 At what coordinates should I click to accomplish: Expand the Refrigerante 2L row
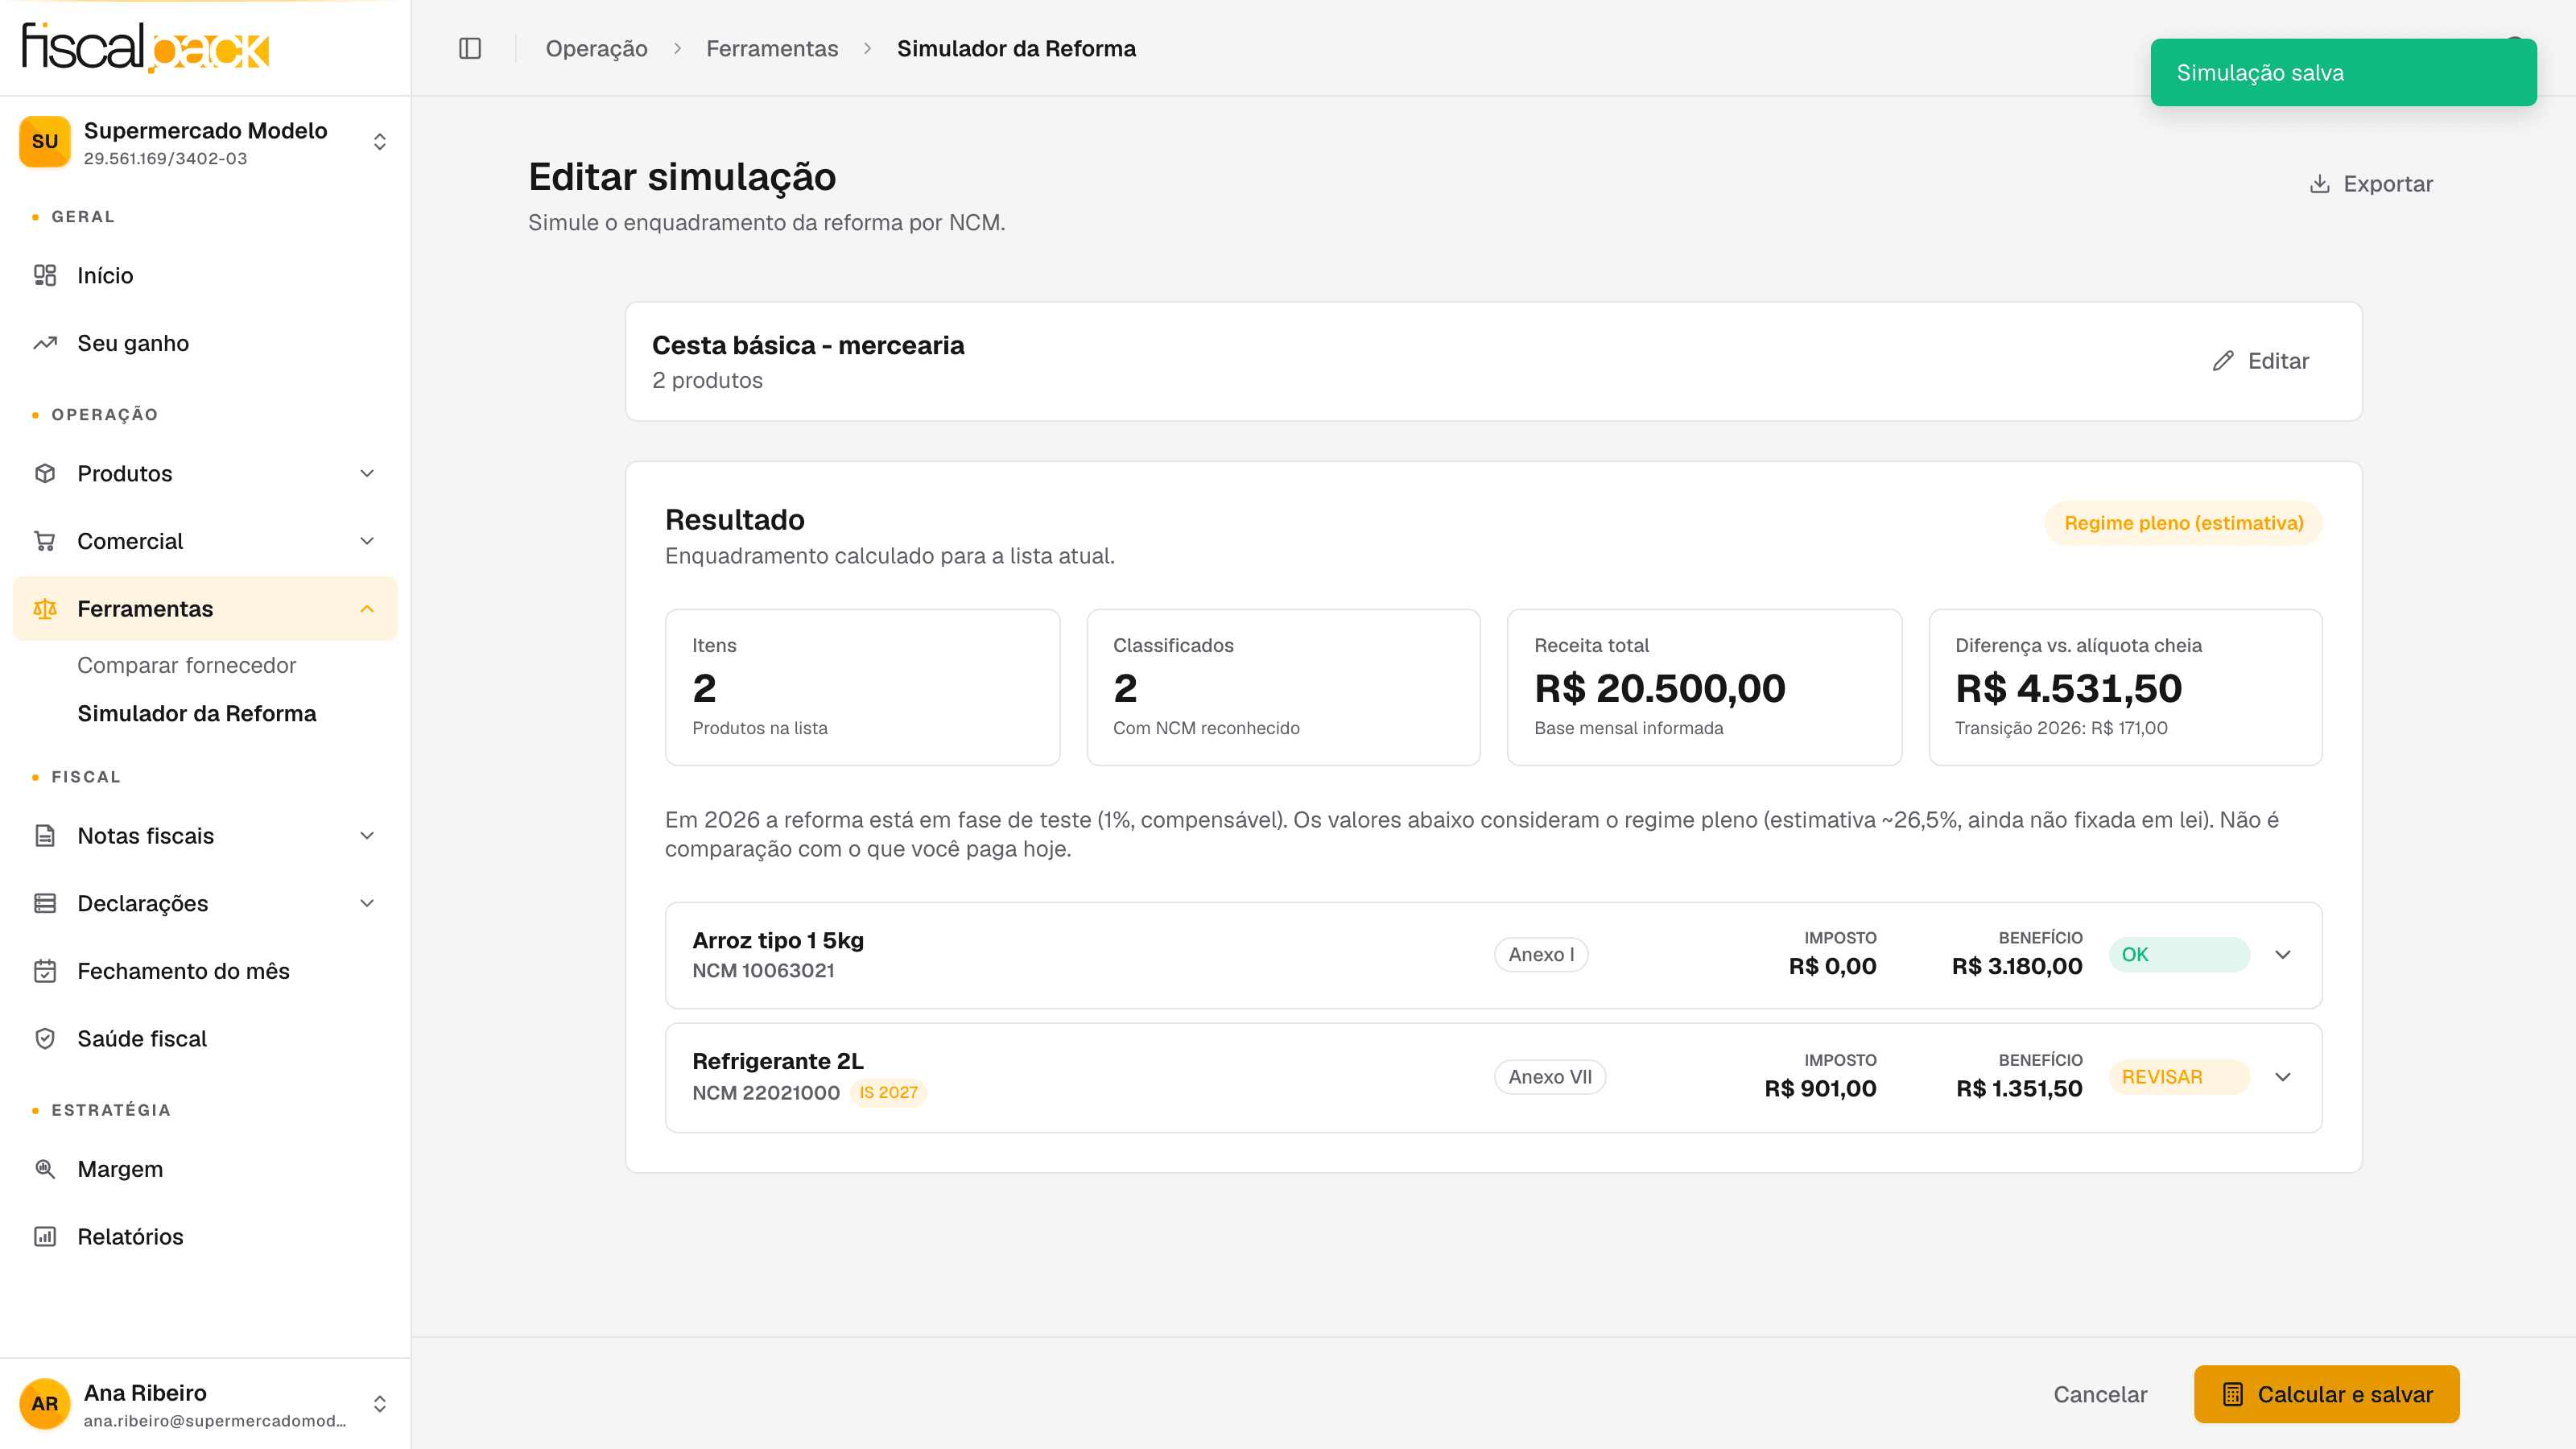click(x=2283, y=1077)
